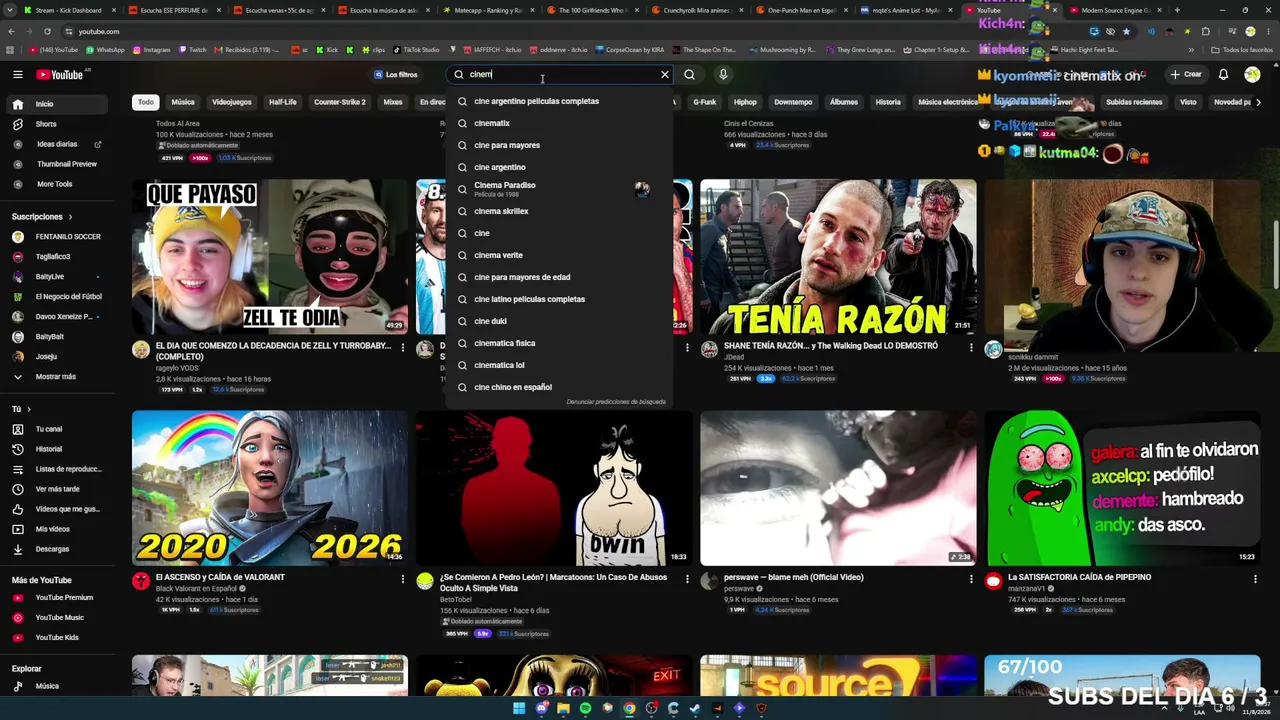Image resolution: width=1280 pixels, height=720 pixels.
Task: Go to the YouTube logo home link
Action: pyautogui.click(x=61, y=74)
